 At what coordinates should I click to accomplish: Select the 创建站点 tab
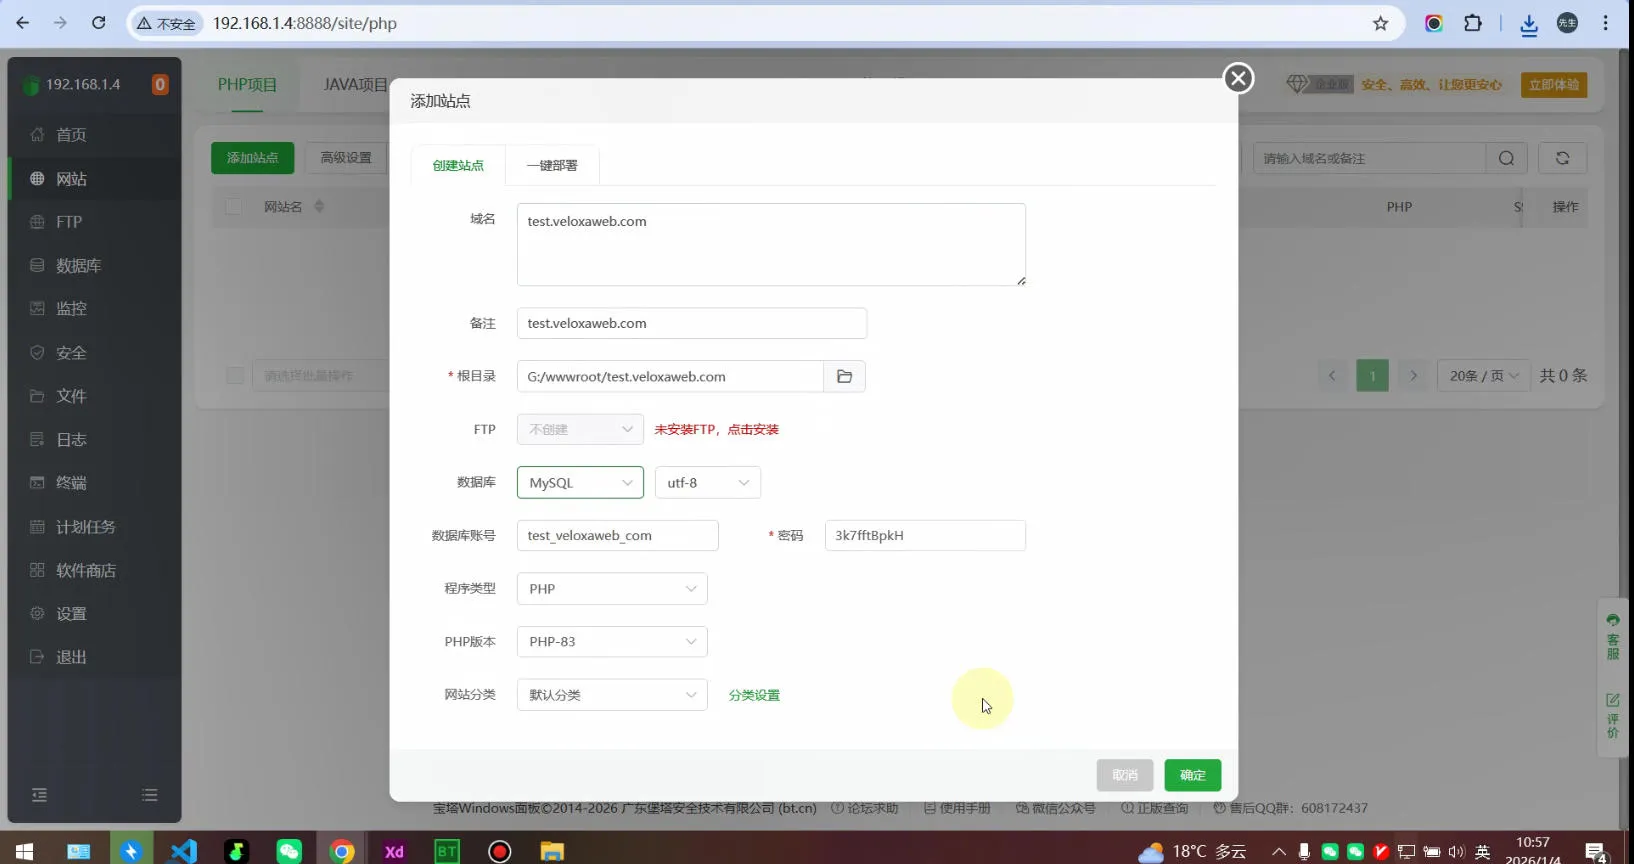(x=458, y=166)
